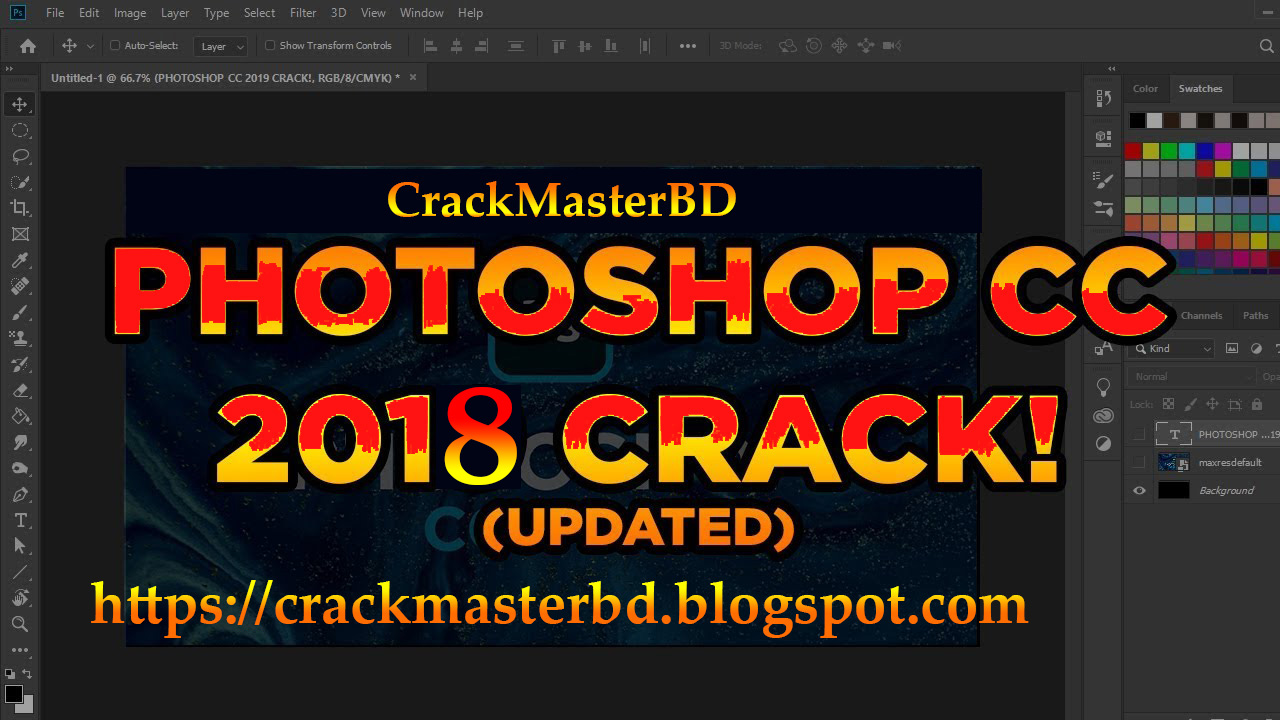Click the foreground color box
1280x720 pixels.
click(14, 693)
